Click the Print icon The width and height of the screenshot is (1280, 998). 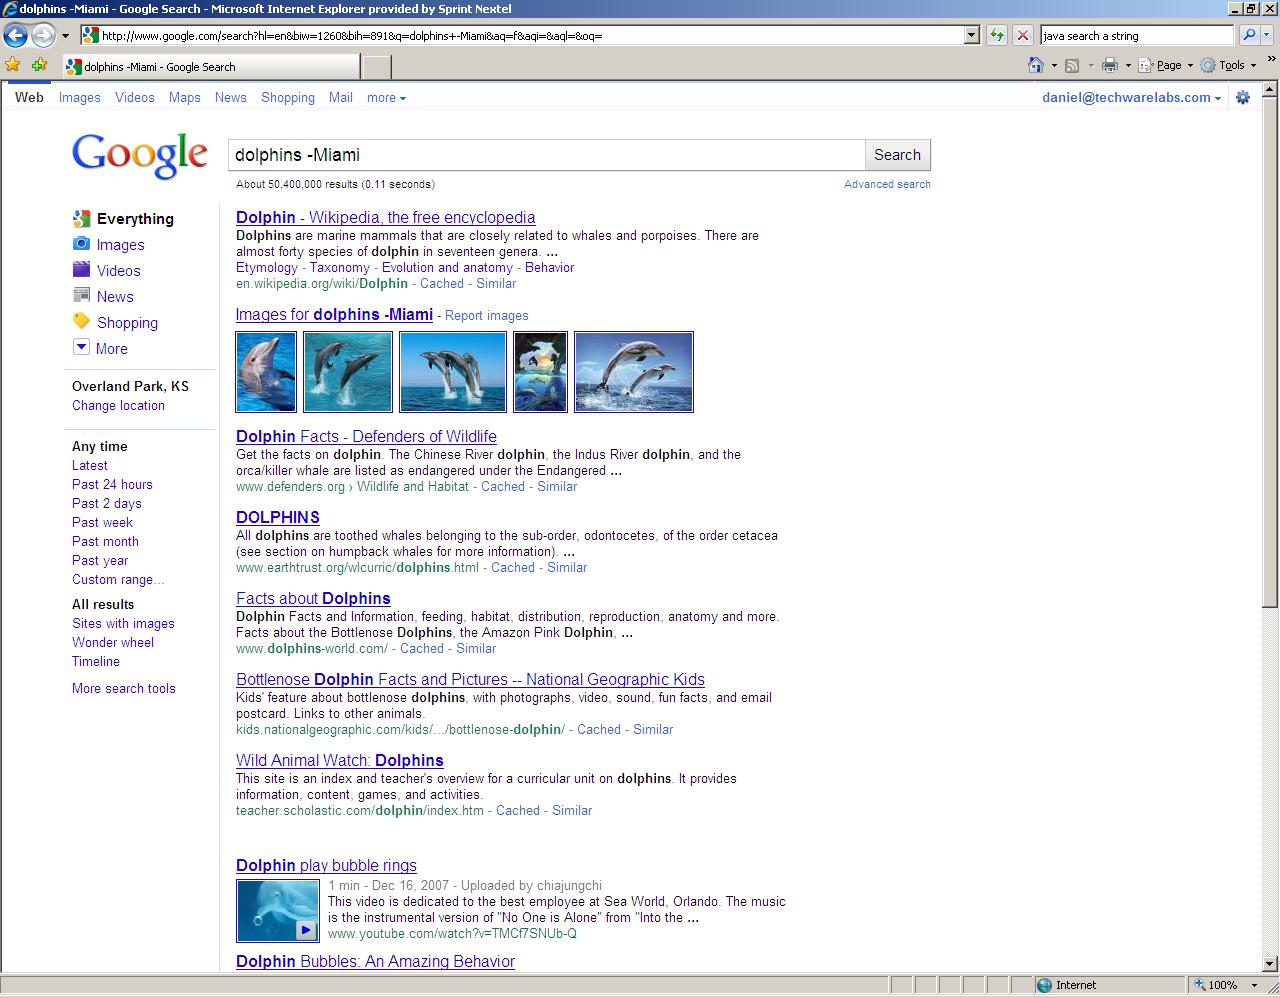[x=1109, y=65]
